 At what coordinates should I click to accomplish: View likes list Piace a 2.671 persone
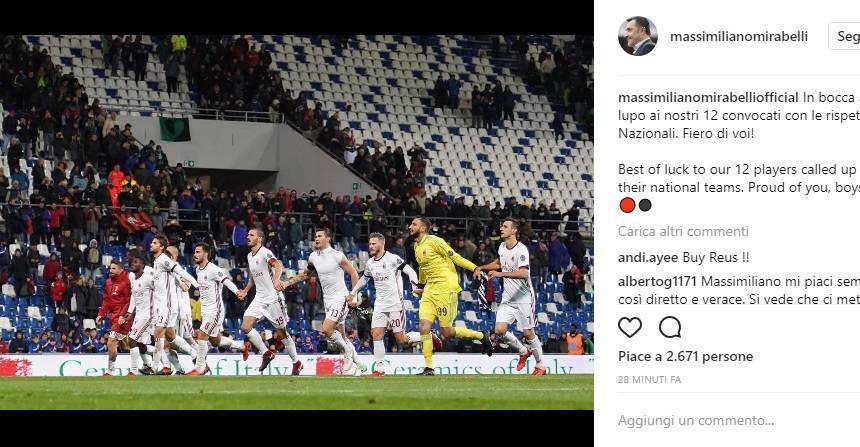coord(685,357)
